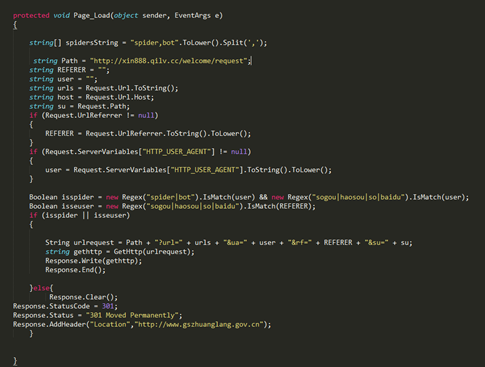The image size is (485, 367).
Task: Click the Regex("spider|bot") expression
Action: pos(160,197)
